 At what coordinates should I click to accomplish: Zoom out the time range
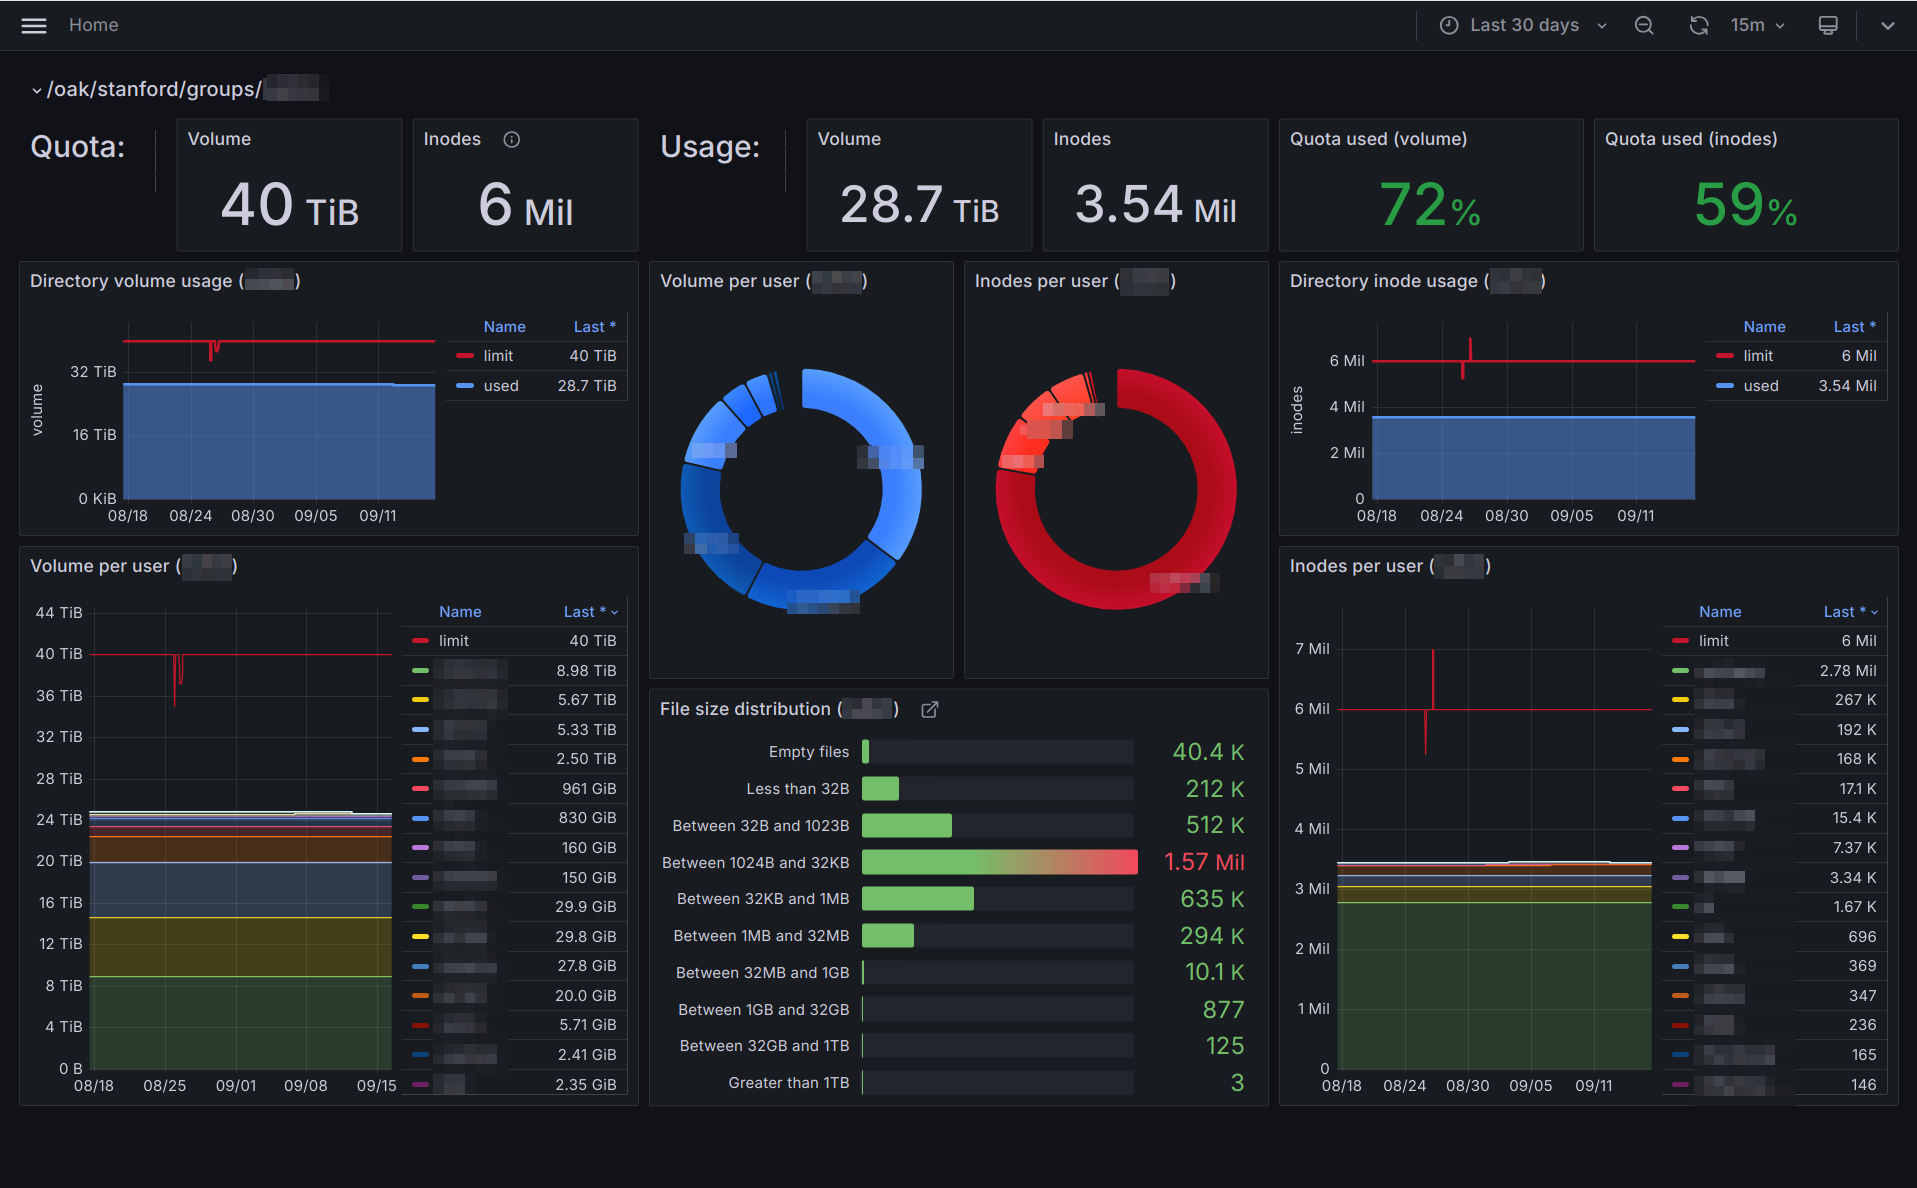pos(1644,26)
